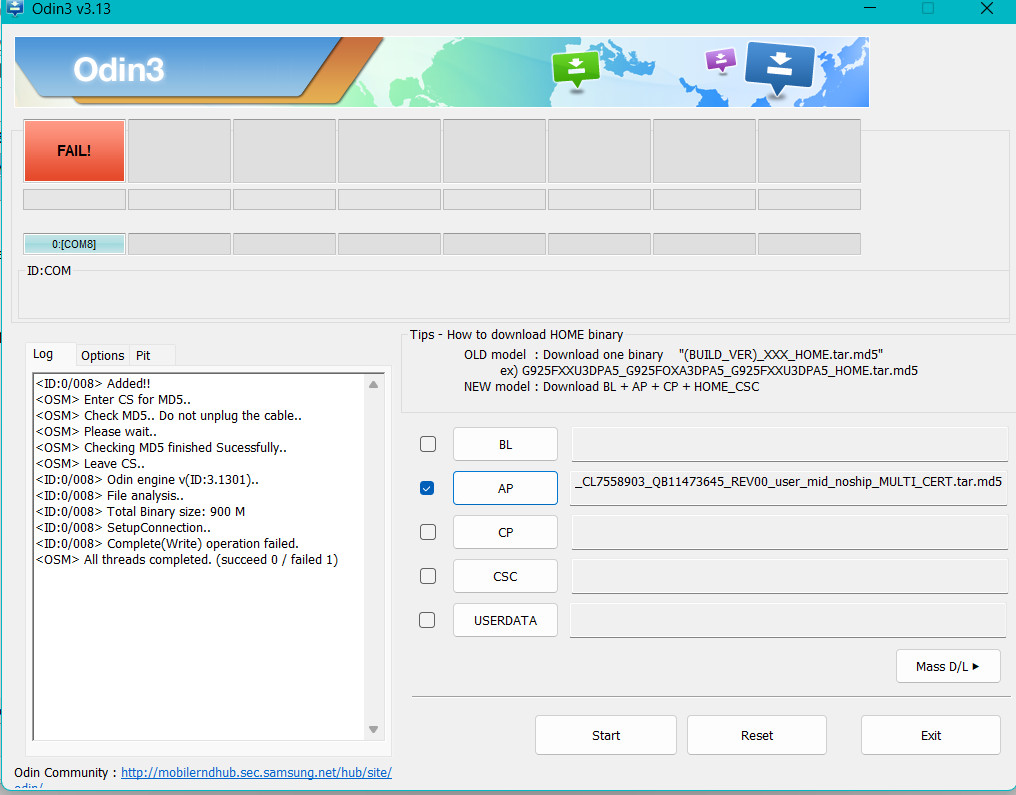Close the Odin3 window
The height and width of the screenshot is (795, 1016).
(986, 8)
